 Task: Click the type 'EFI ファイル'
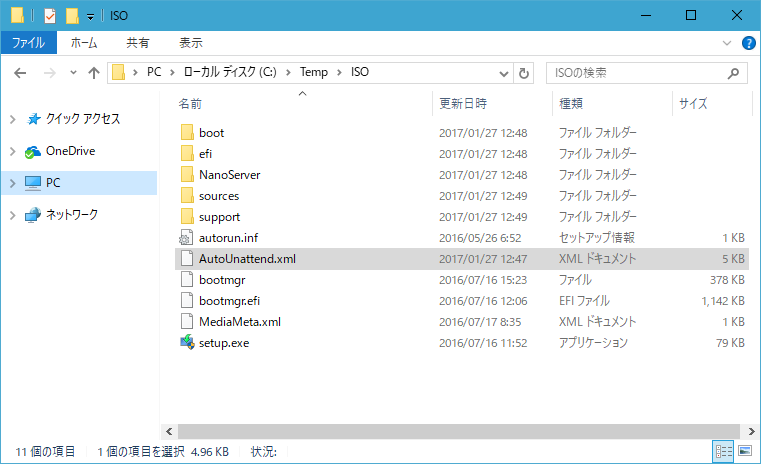[584, 301]
